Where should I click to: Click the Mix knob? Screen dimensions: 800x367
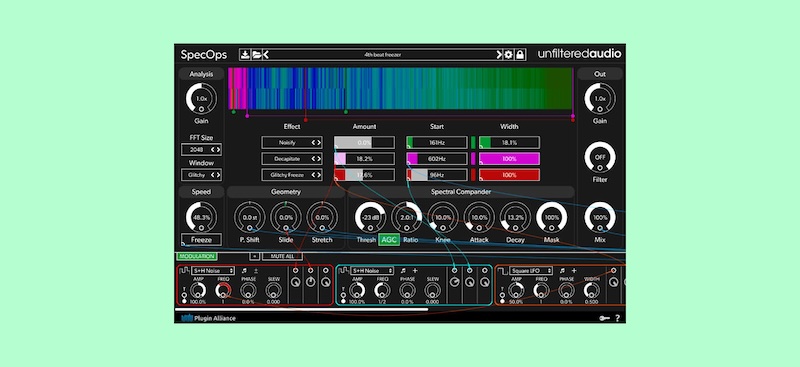click(x=599, y=217)
